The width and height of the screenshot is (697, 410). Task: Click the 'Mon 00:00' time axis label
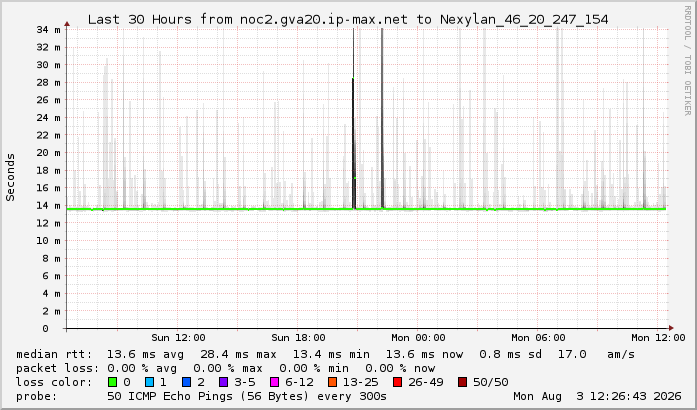pos(418,338)
